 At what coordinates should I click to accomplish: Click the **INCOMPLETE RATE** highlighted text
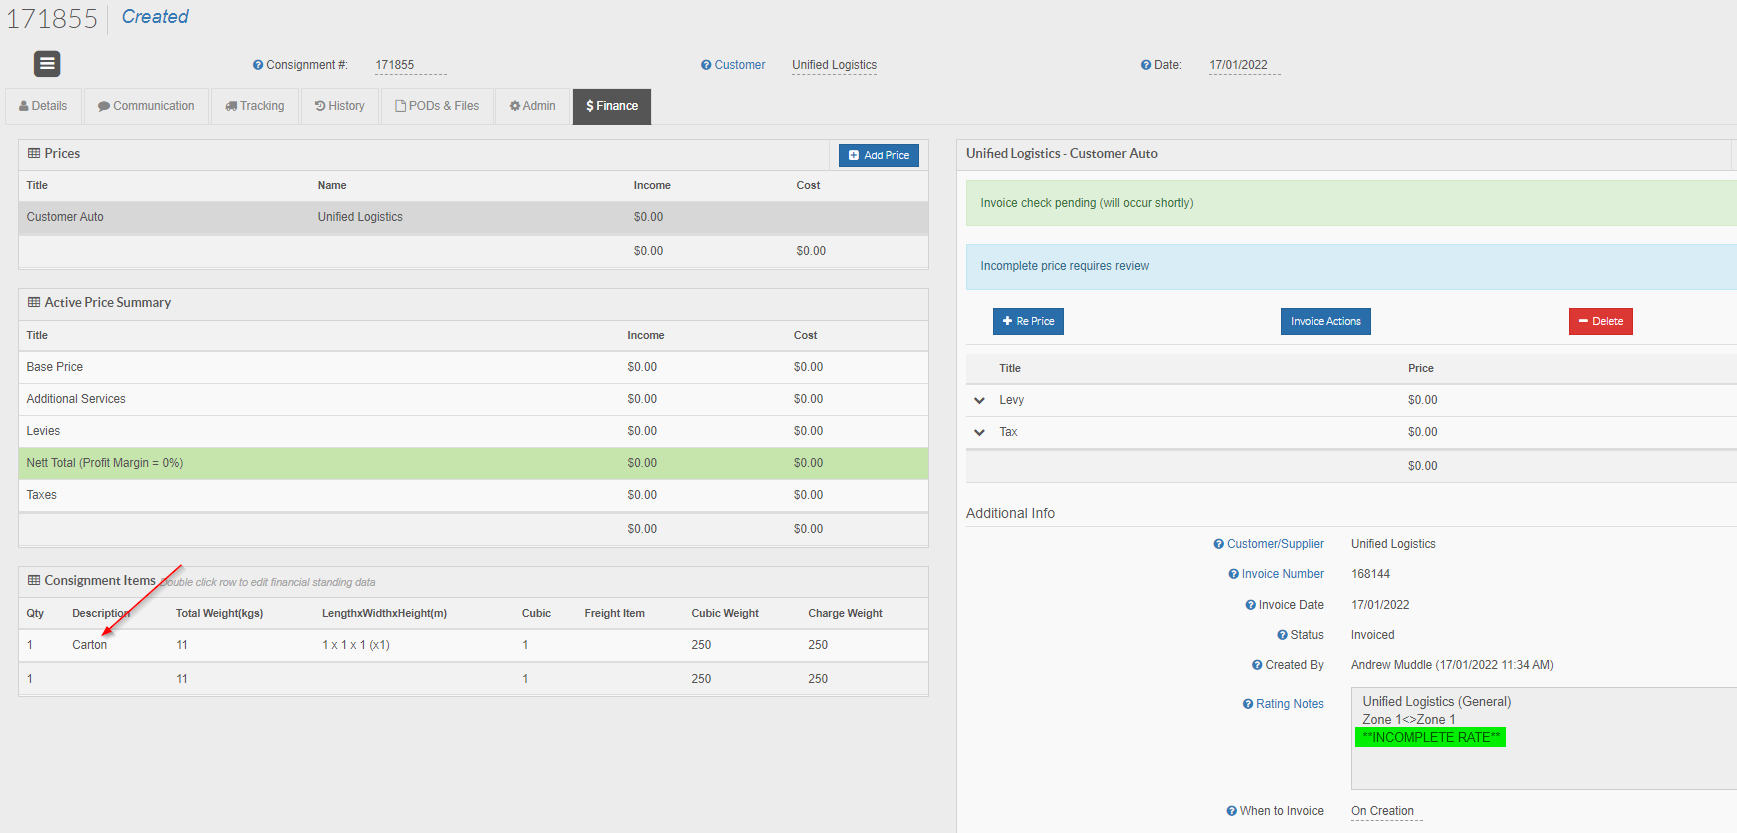1431,737
